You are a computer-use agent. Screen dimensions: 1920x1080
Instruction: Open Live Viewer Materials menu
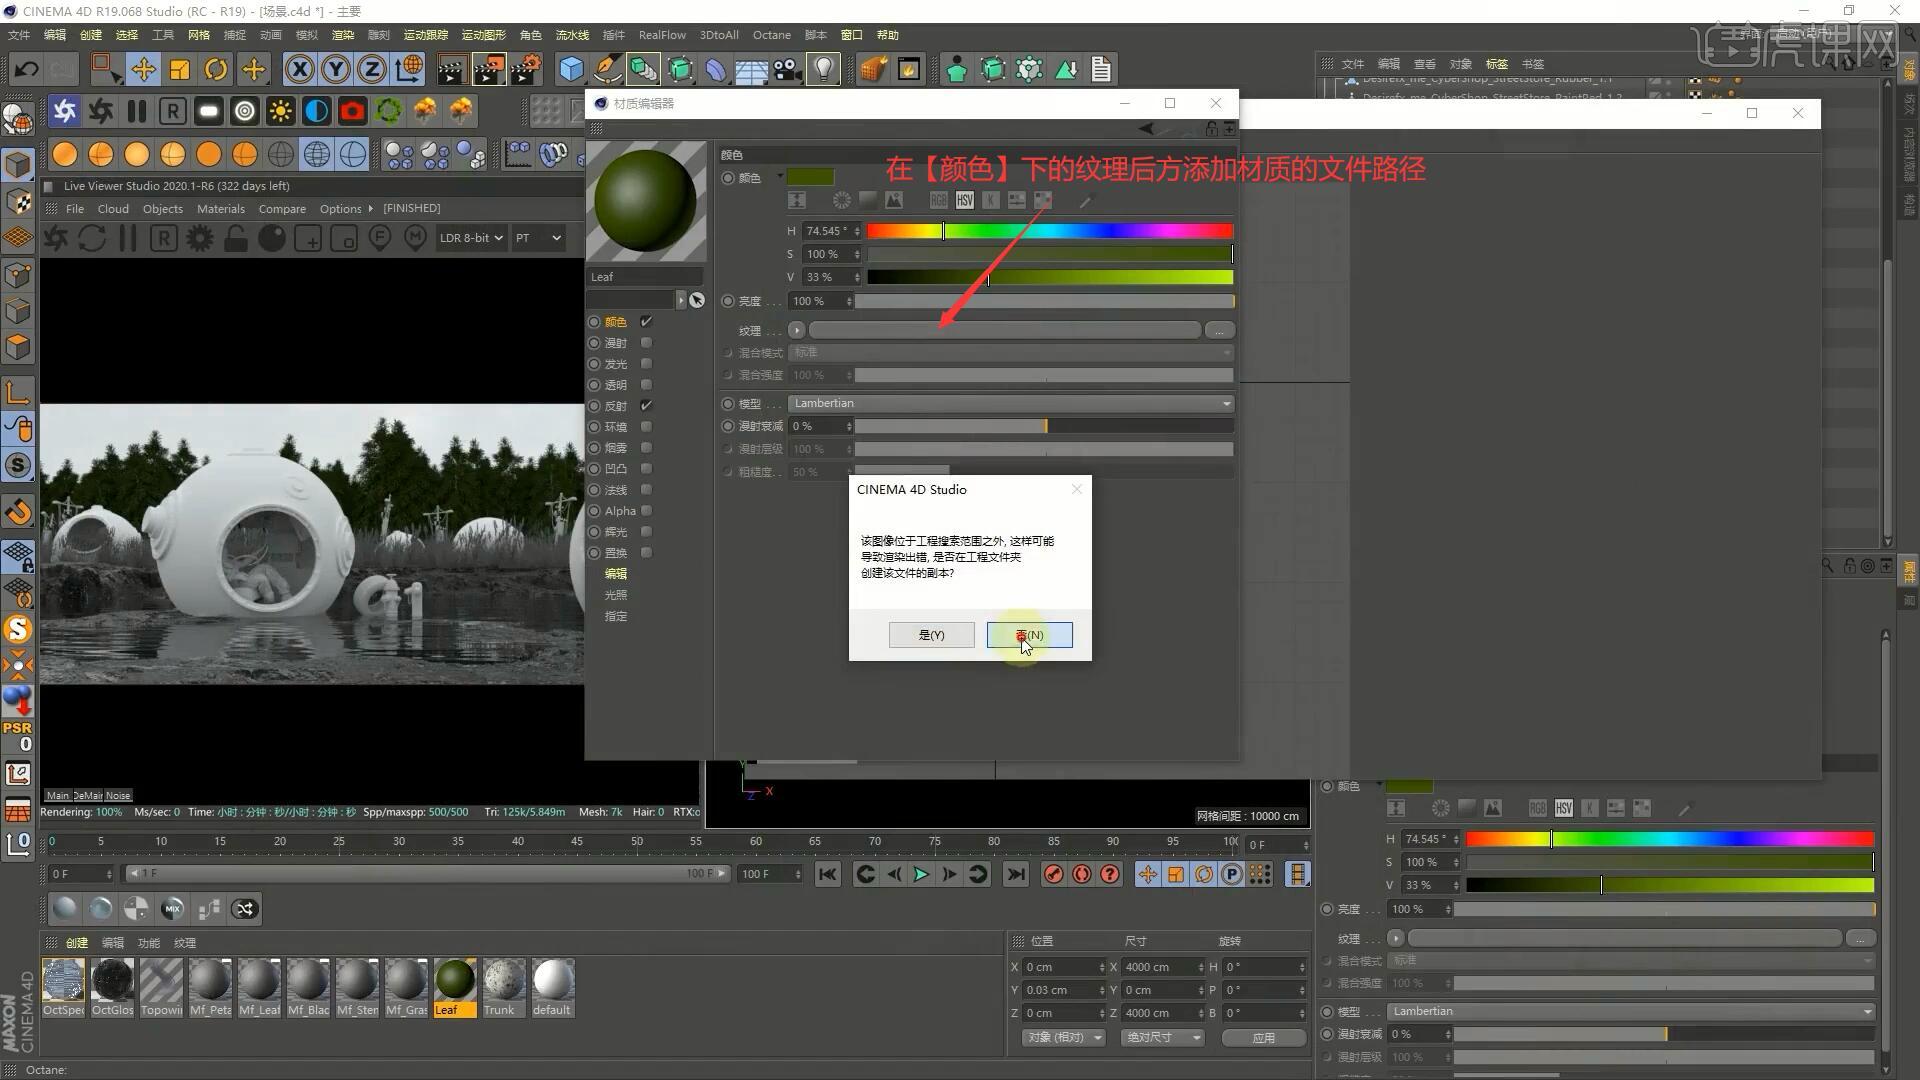pyautogui.click(x=221, y=209)
